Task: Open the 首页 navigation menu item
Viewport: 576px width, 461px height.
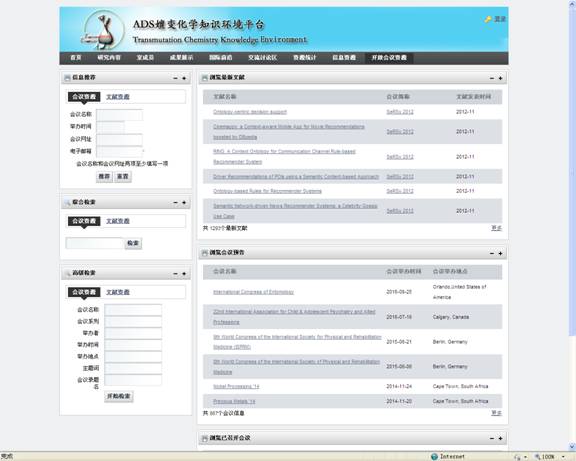Action: point(76,58)
